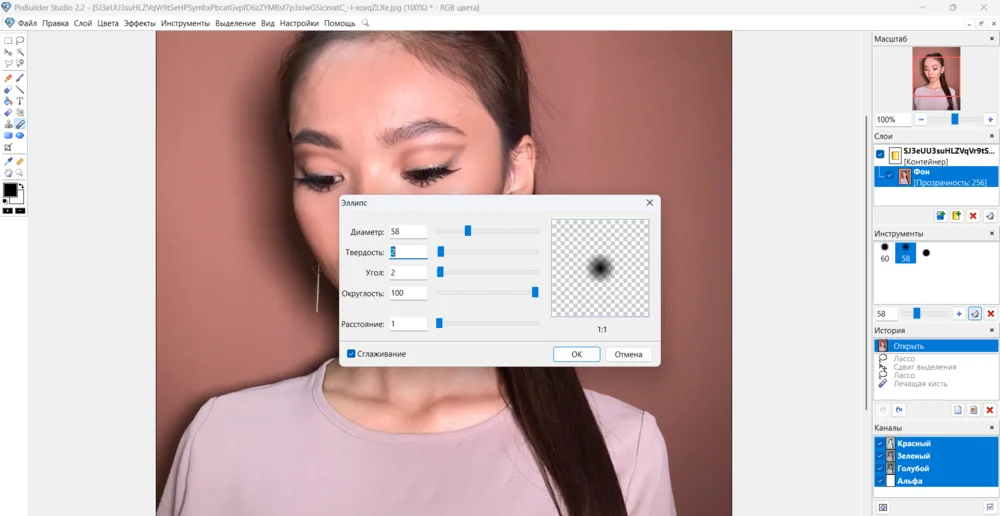Screen dimensions: 1000x516
Task: Choose the Crop tool
Action: pyautogui.click(x=8, y=147)
